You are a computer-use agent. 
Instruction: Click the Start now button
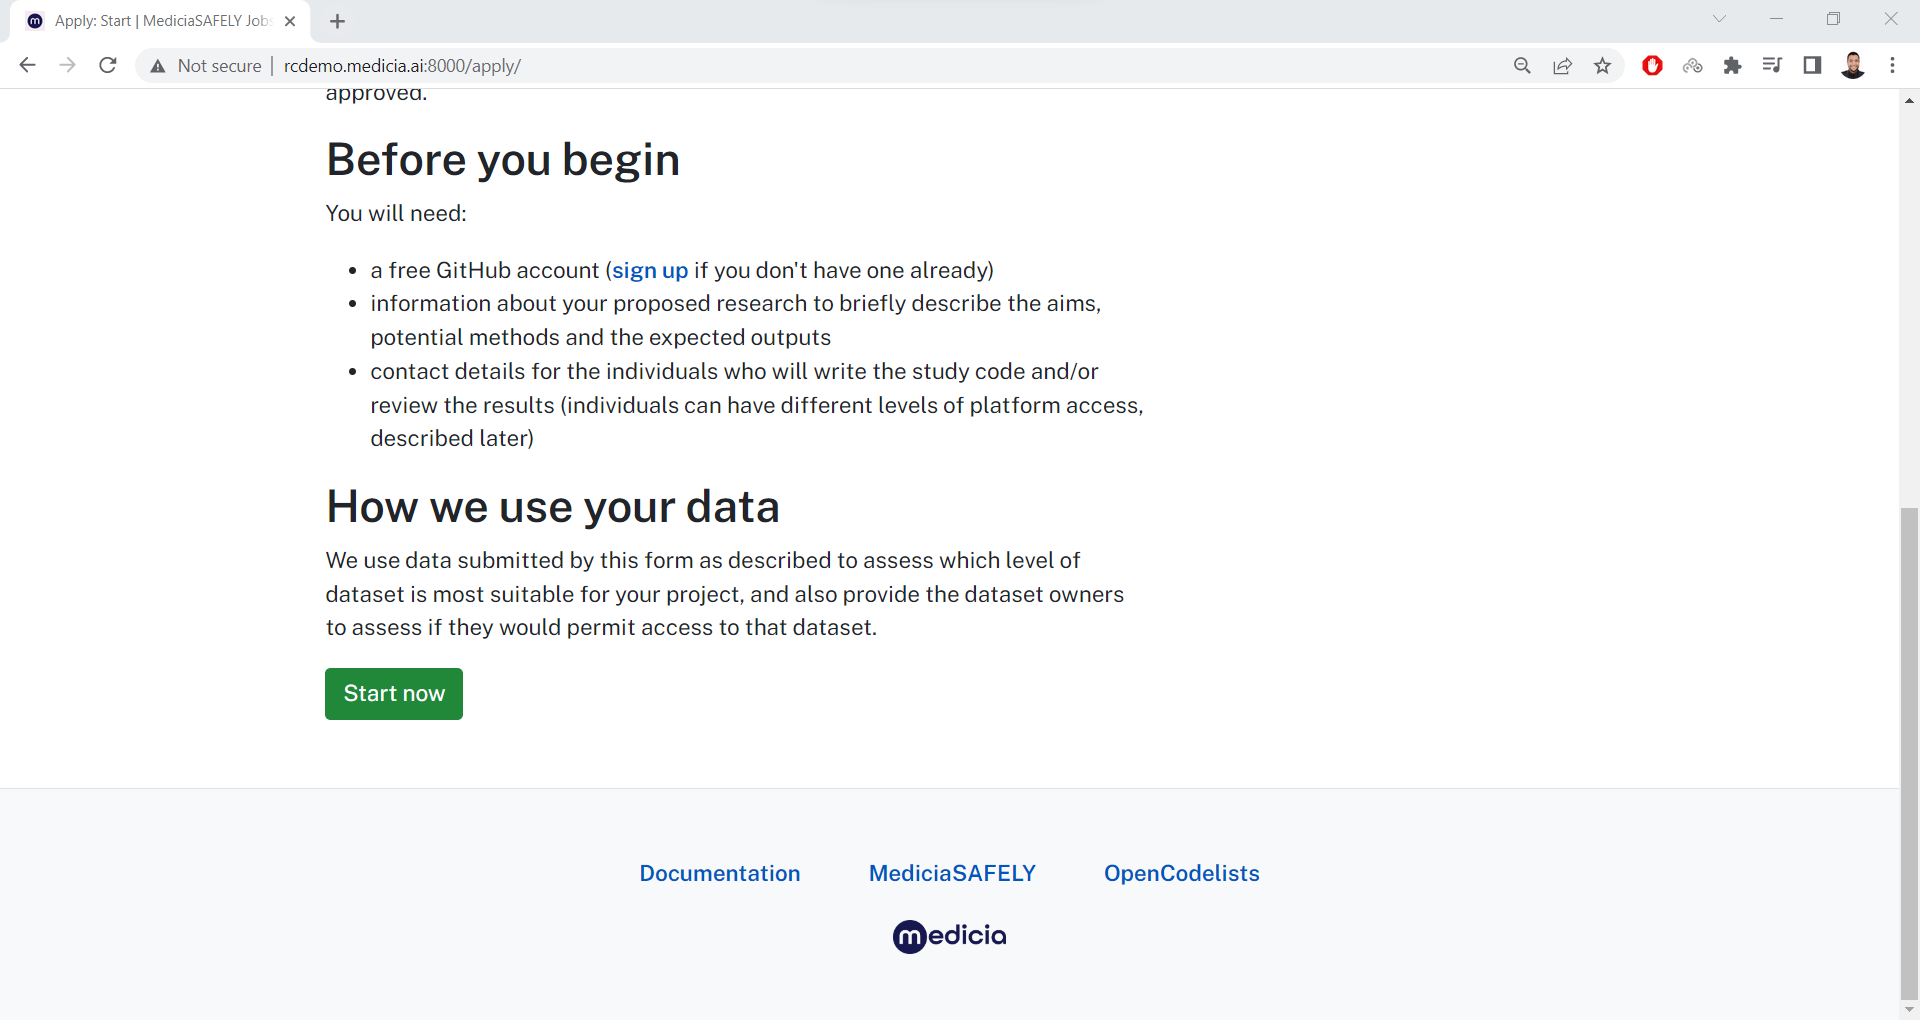pyautogui.click(x=394, y=694)
